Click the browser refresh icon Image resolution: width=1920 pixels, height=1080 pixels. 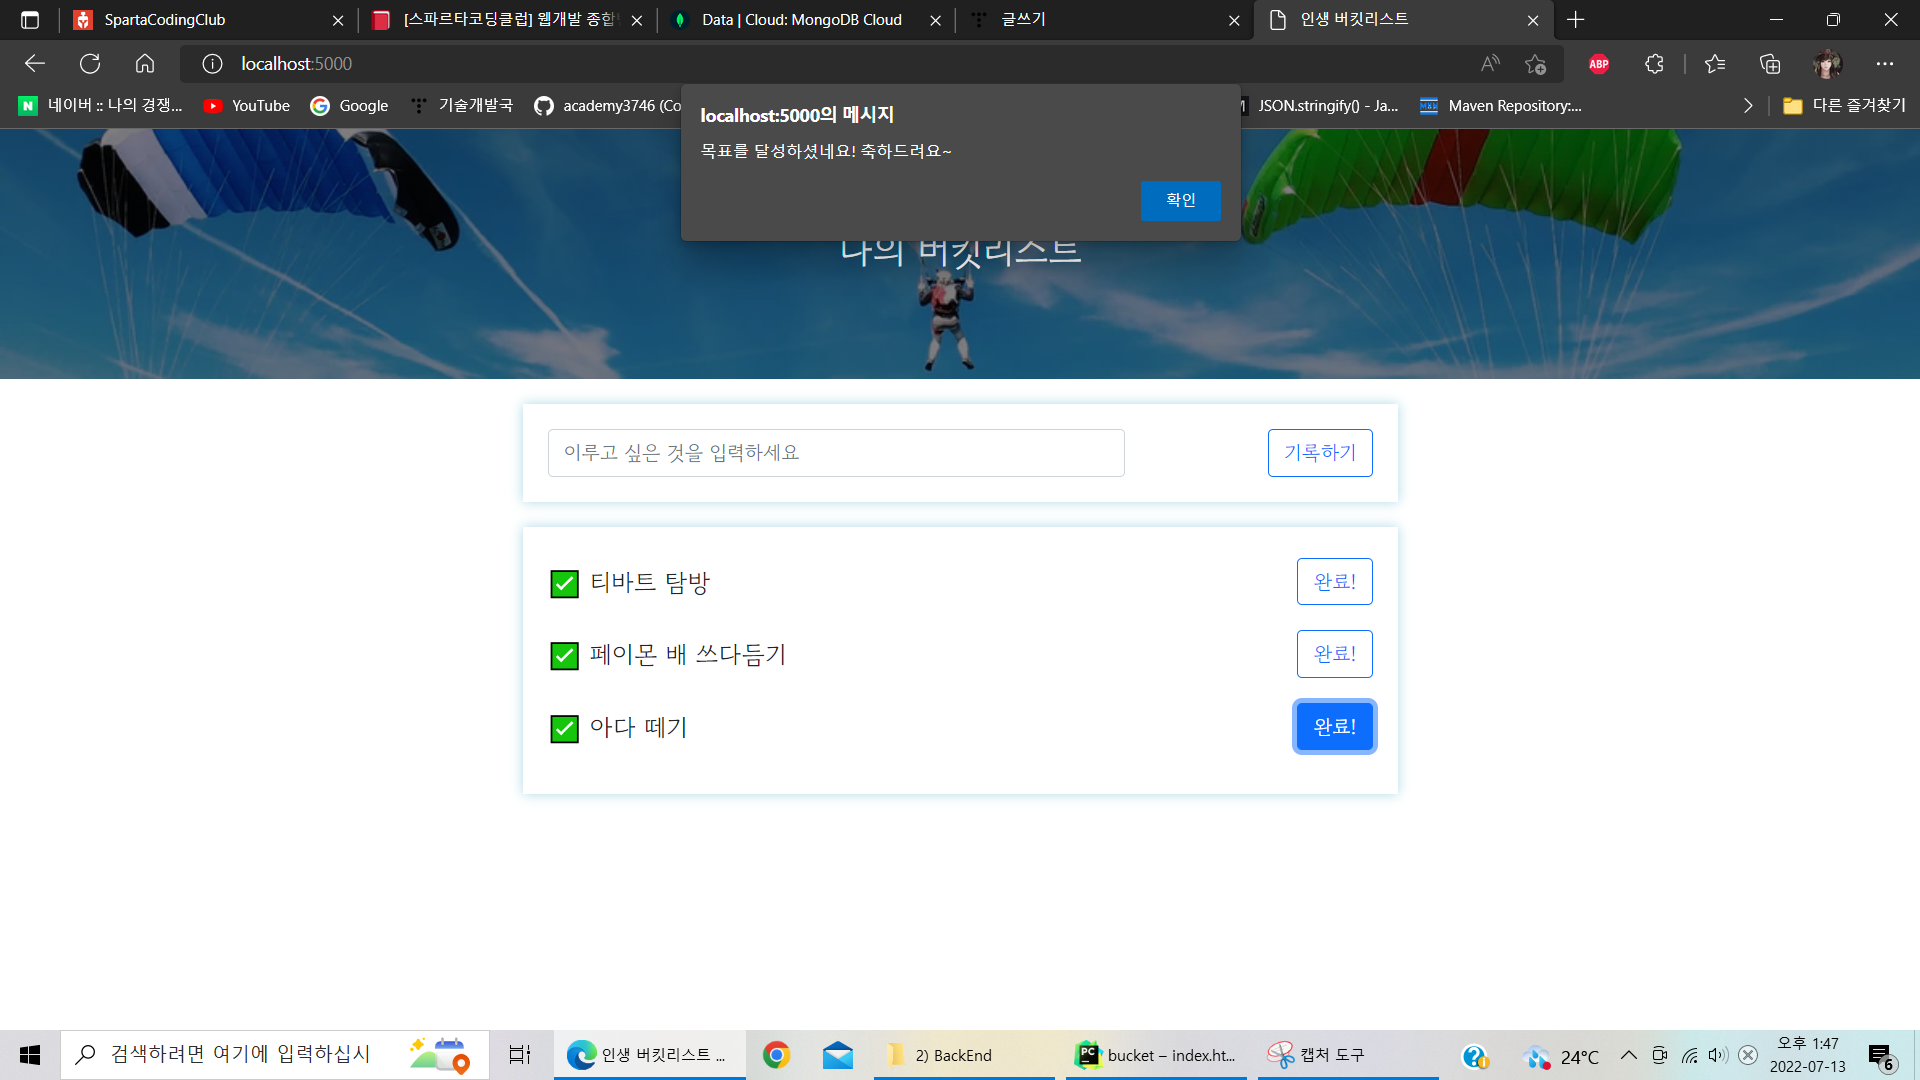click(x=90, y=64)
